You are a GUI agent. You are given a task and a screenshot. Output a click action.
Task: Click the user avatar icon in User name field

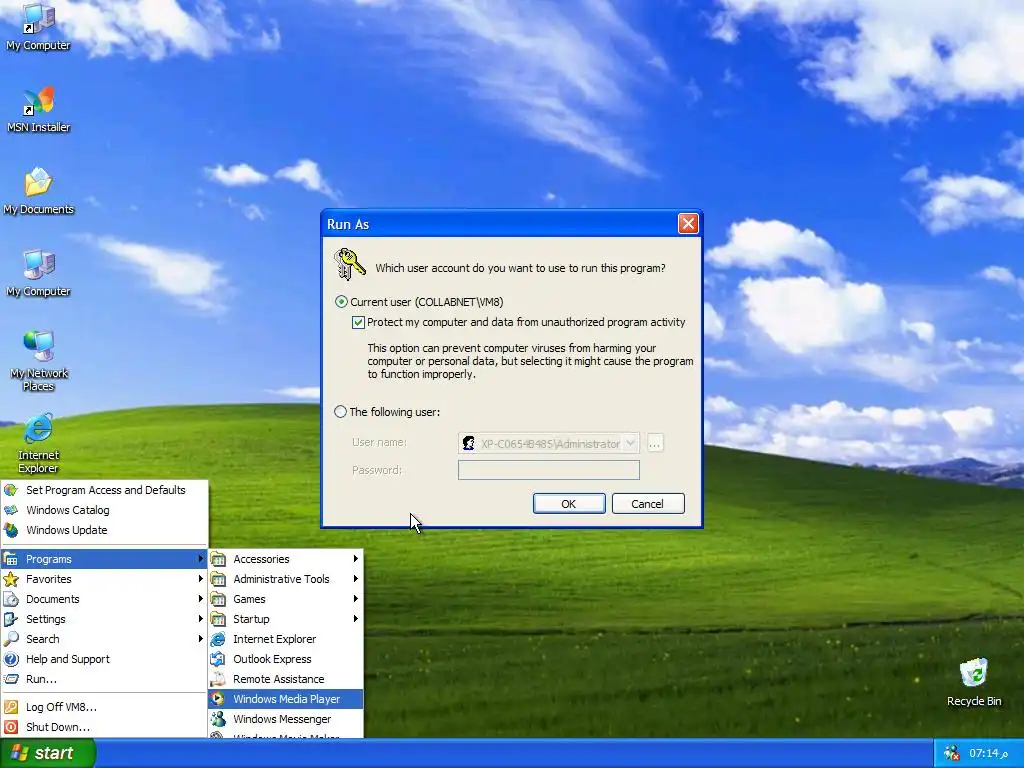(468, 443)
